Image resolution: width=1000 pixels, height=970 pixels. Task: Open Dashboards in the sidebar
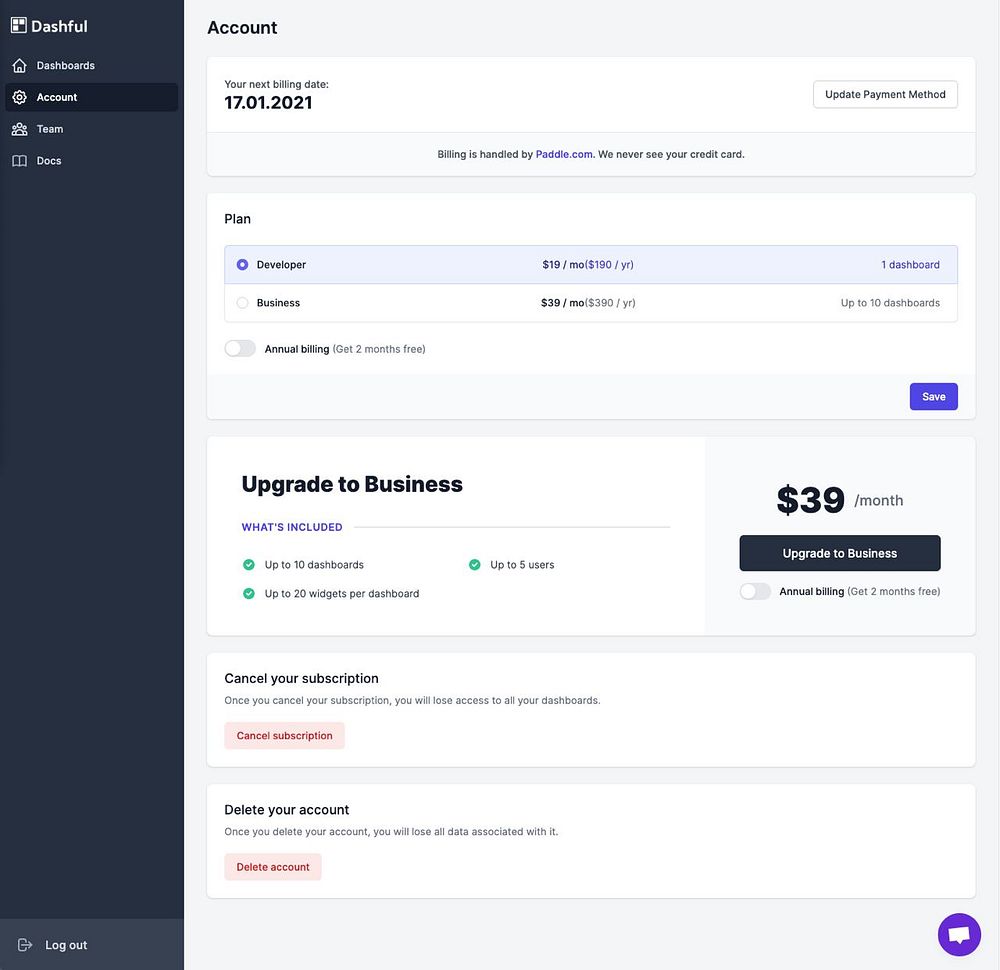point(92,66)
